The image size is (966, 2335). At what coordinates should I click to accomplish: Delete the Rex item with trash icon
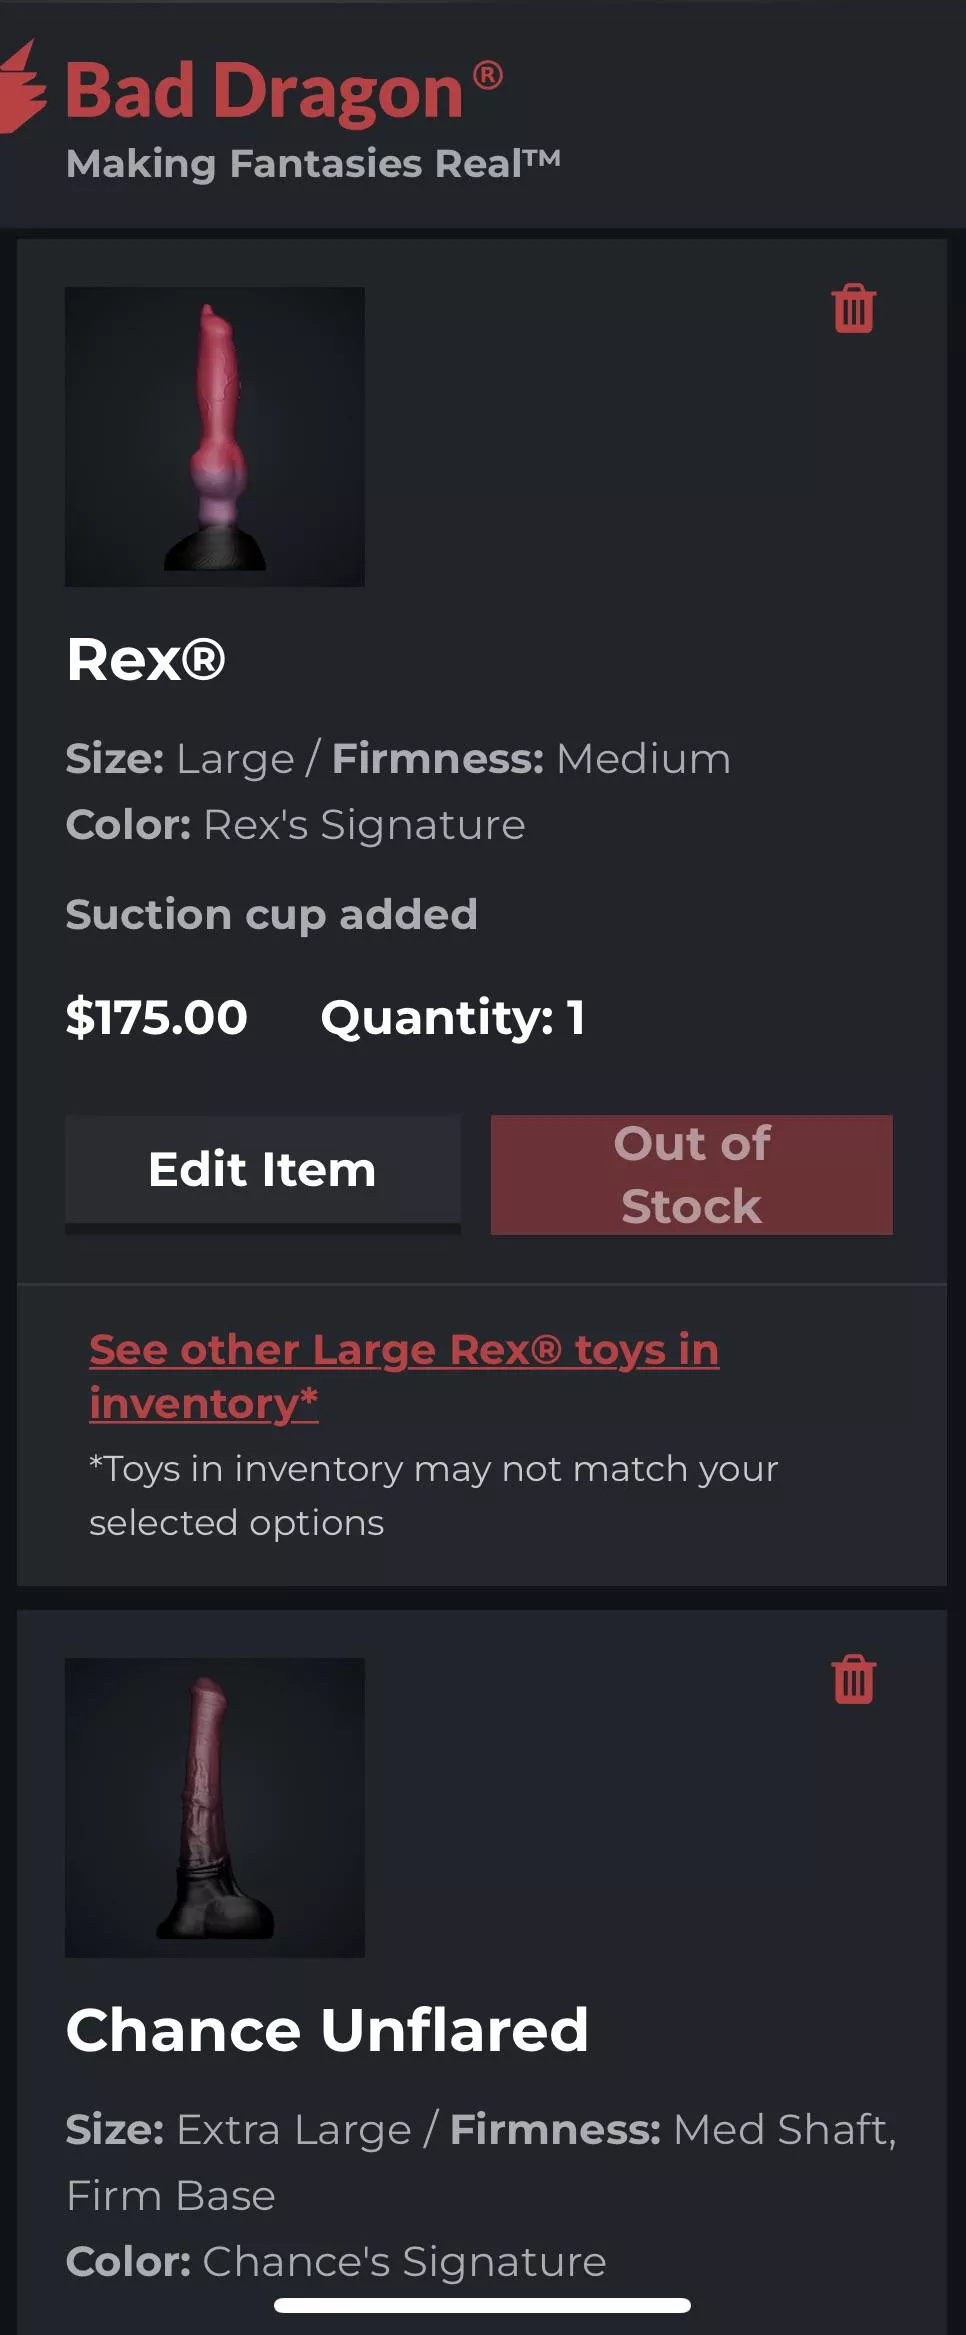pyautogui.click(x=853, y=308)
